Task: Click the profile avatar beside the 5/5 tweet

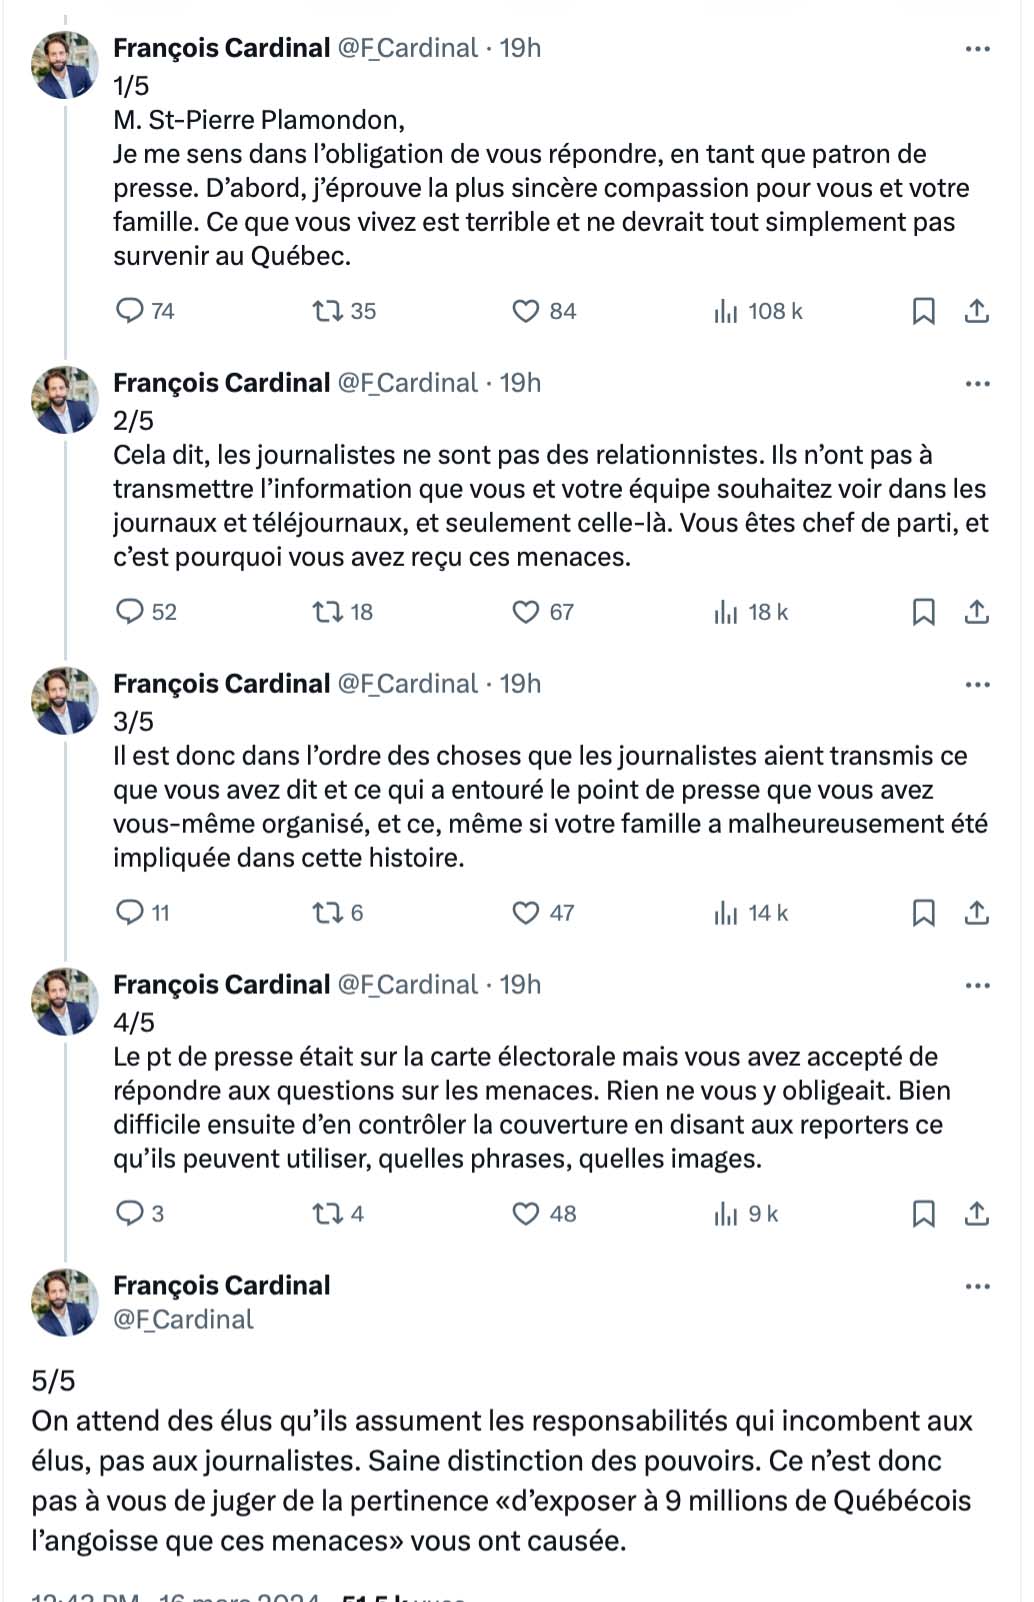Action: point(65,1302)
